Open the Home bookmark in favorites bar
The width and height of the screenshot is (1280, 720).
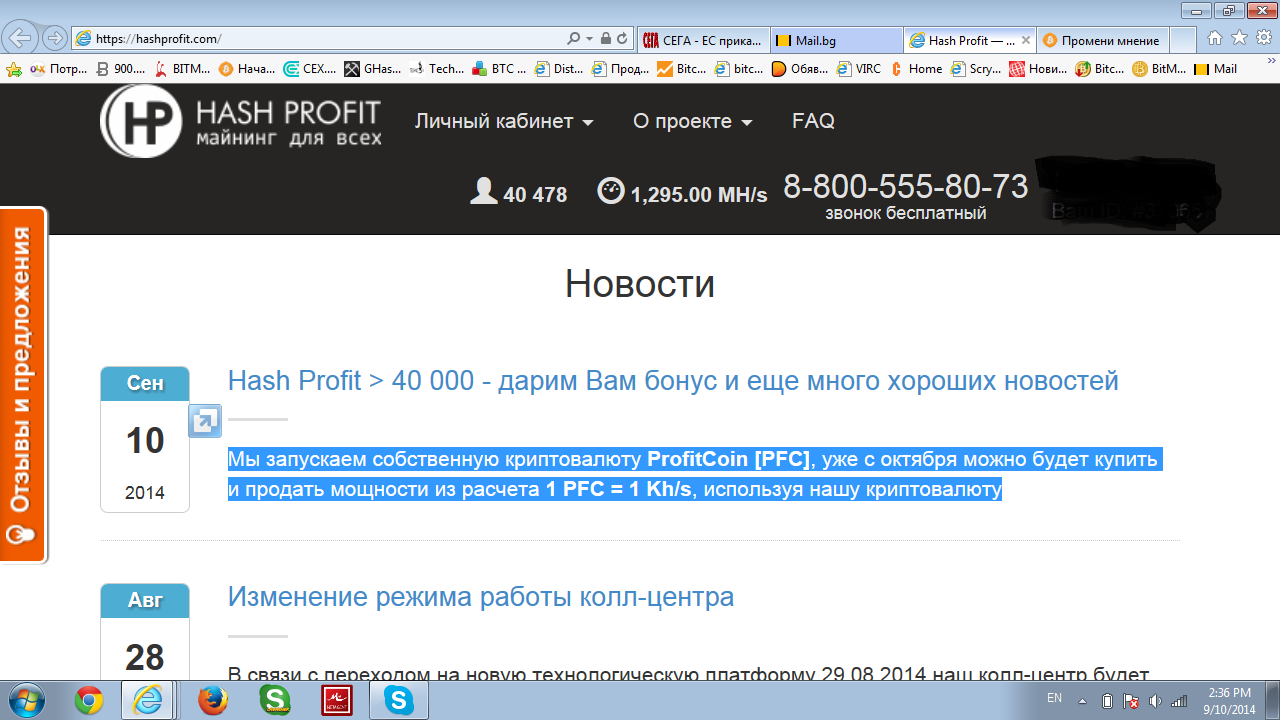click(x=916, y=69)
